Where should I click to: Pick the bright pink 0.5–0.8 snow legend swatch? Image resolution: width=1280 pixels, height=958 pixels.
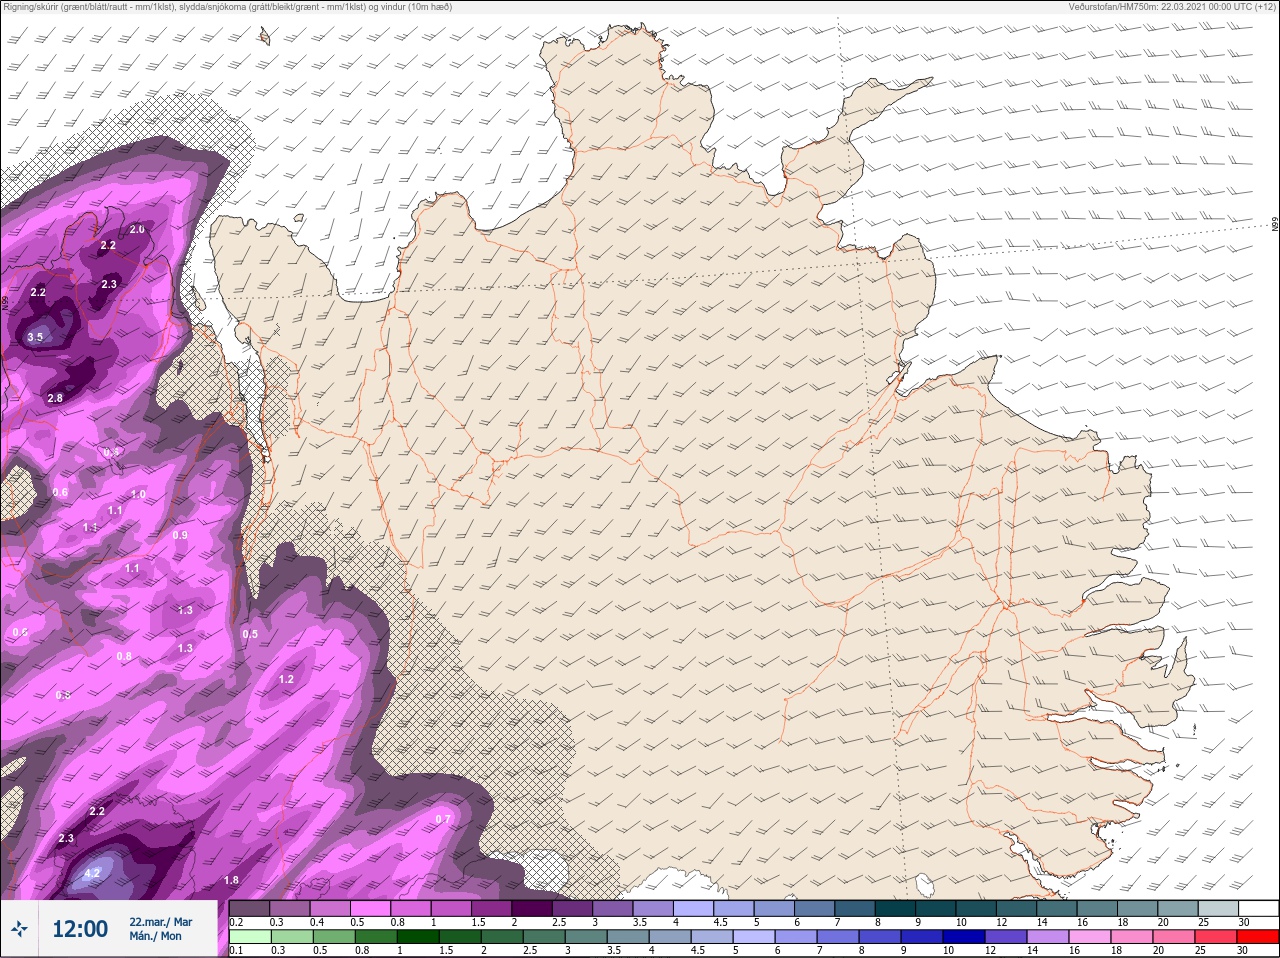point(371,908)
